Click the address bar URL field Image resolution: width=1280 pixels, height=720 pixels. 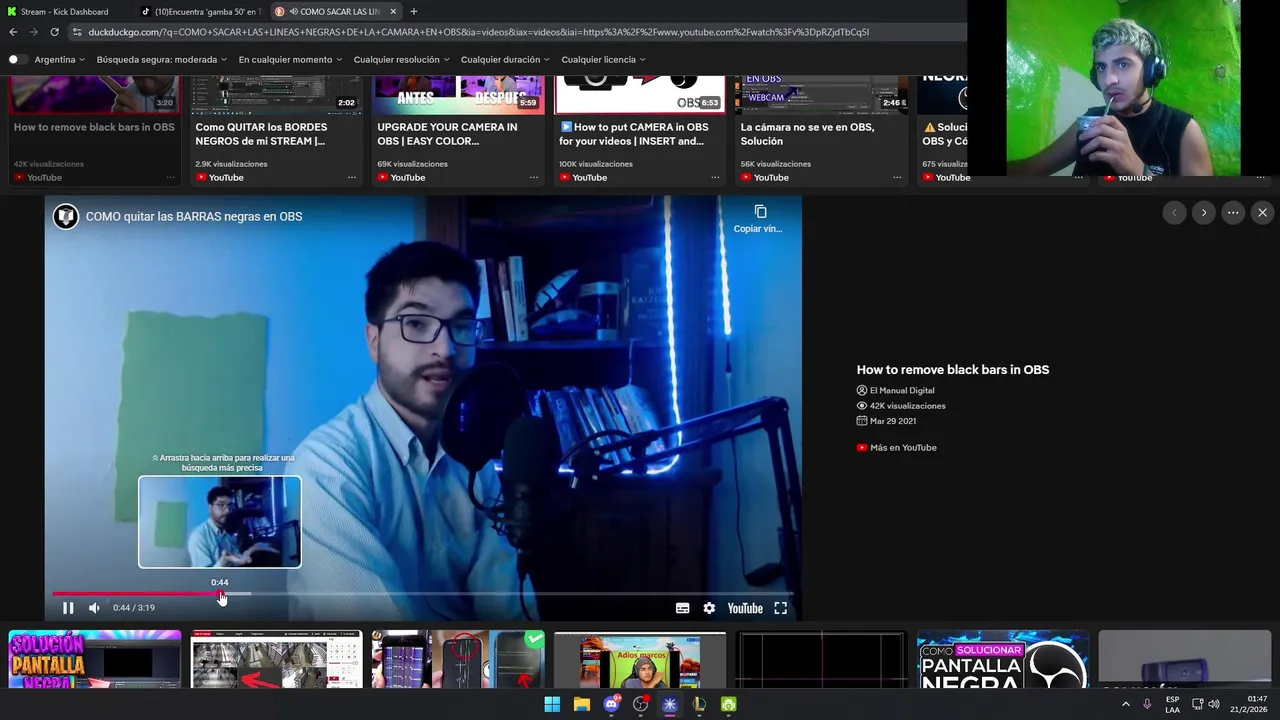click(520, 32)
